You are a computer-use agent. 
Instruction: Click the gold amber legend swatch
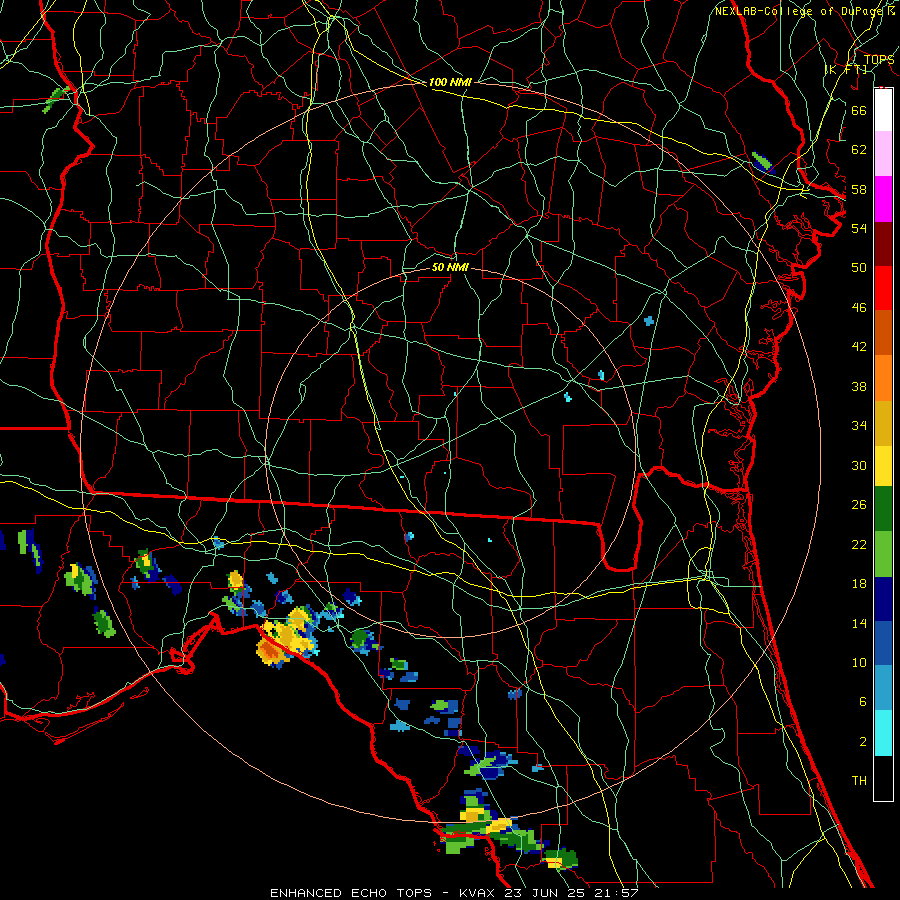(x=883, y=423)
